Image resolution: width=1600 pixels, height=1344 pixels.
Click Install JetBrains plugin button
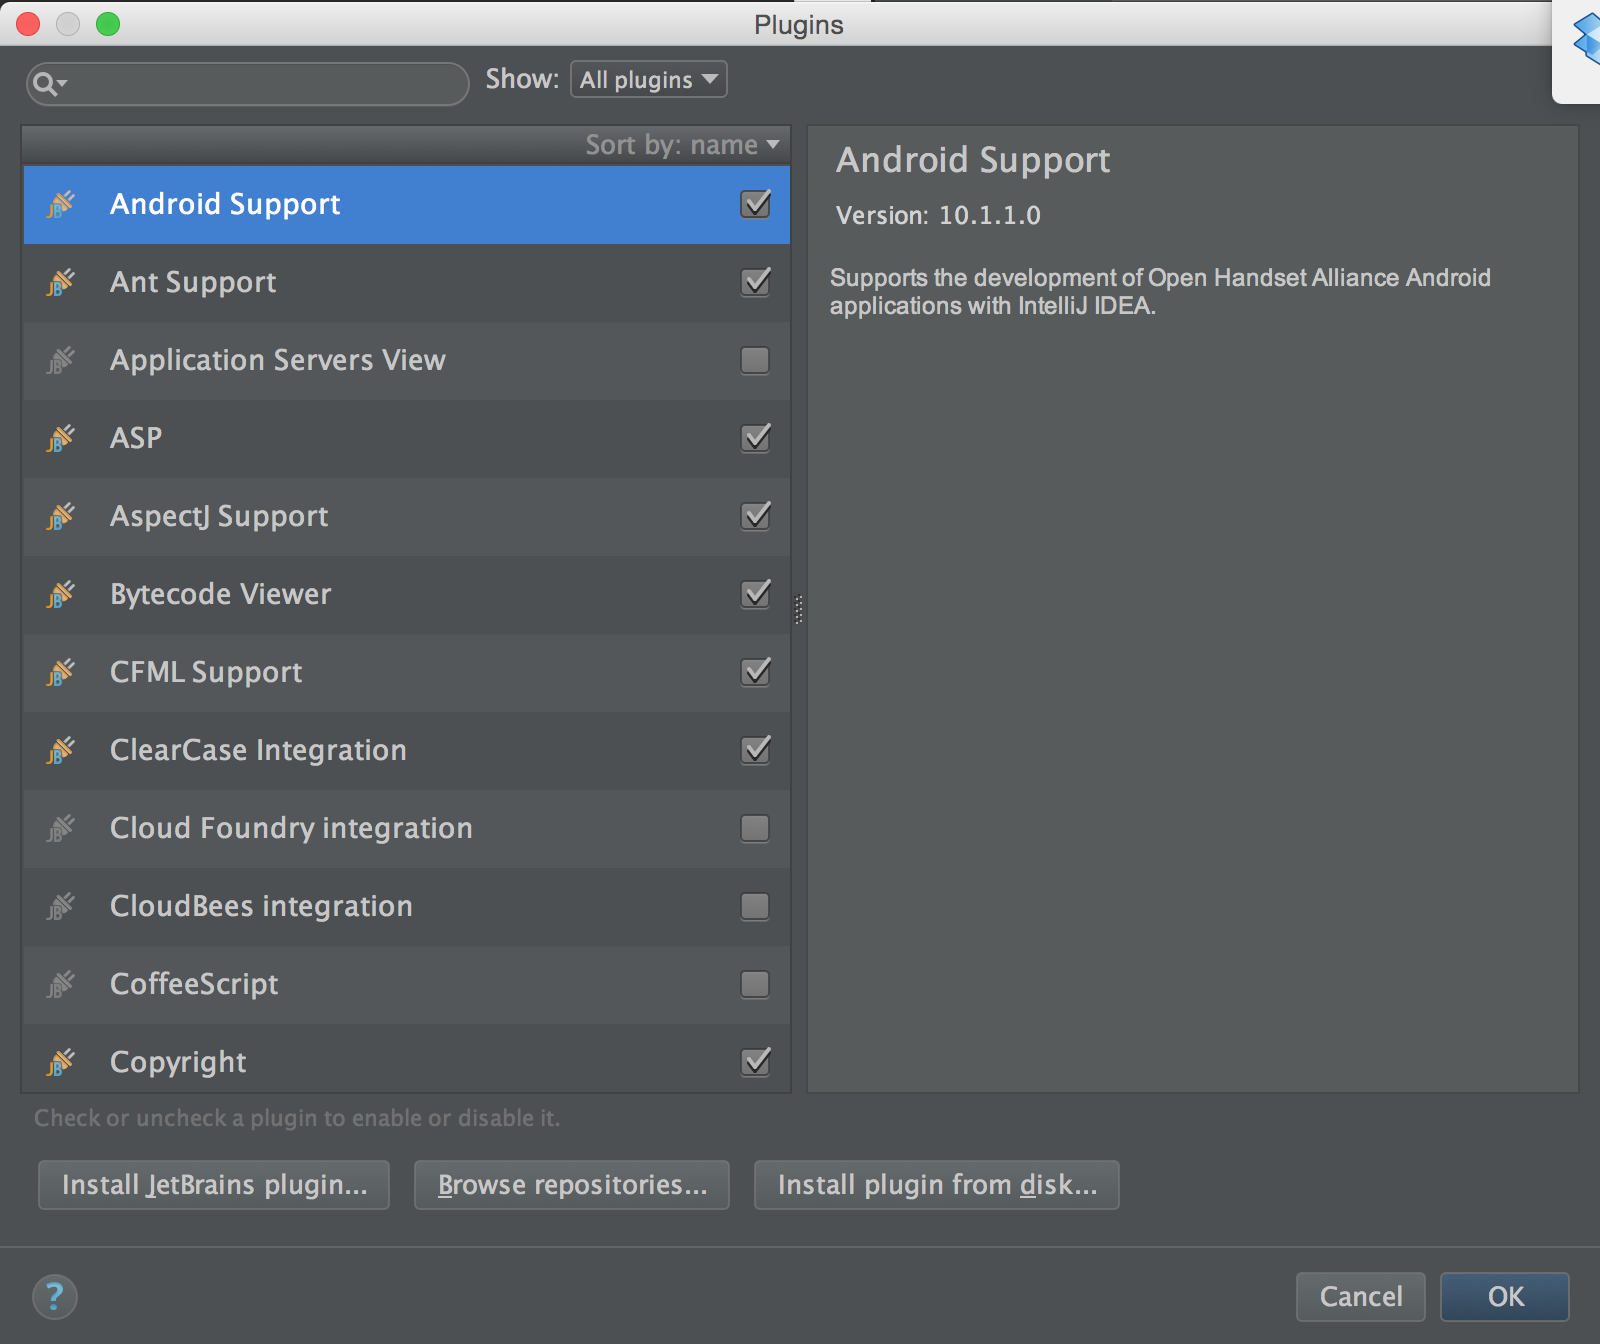(x=214, y=1185)
